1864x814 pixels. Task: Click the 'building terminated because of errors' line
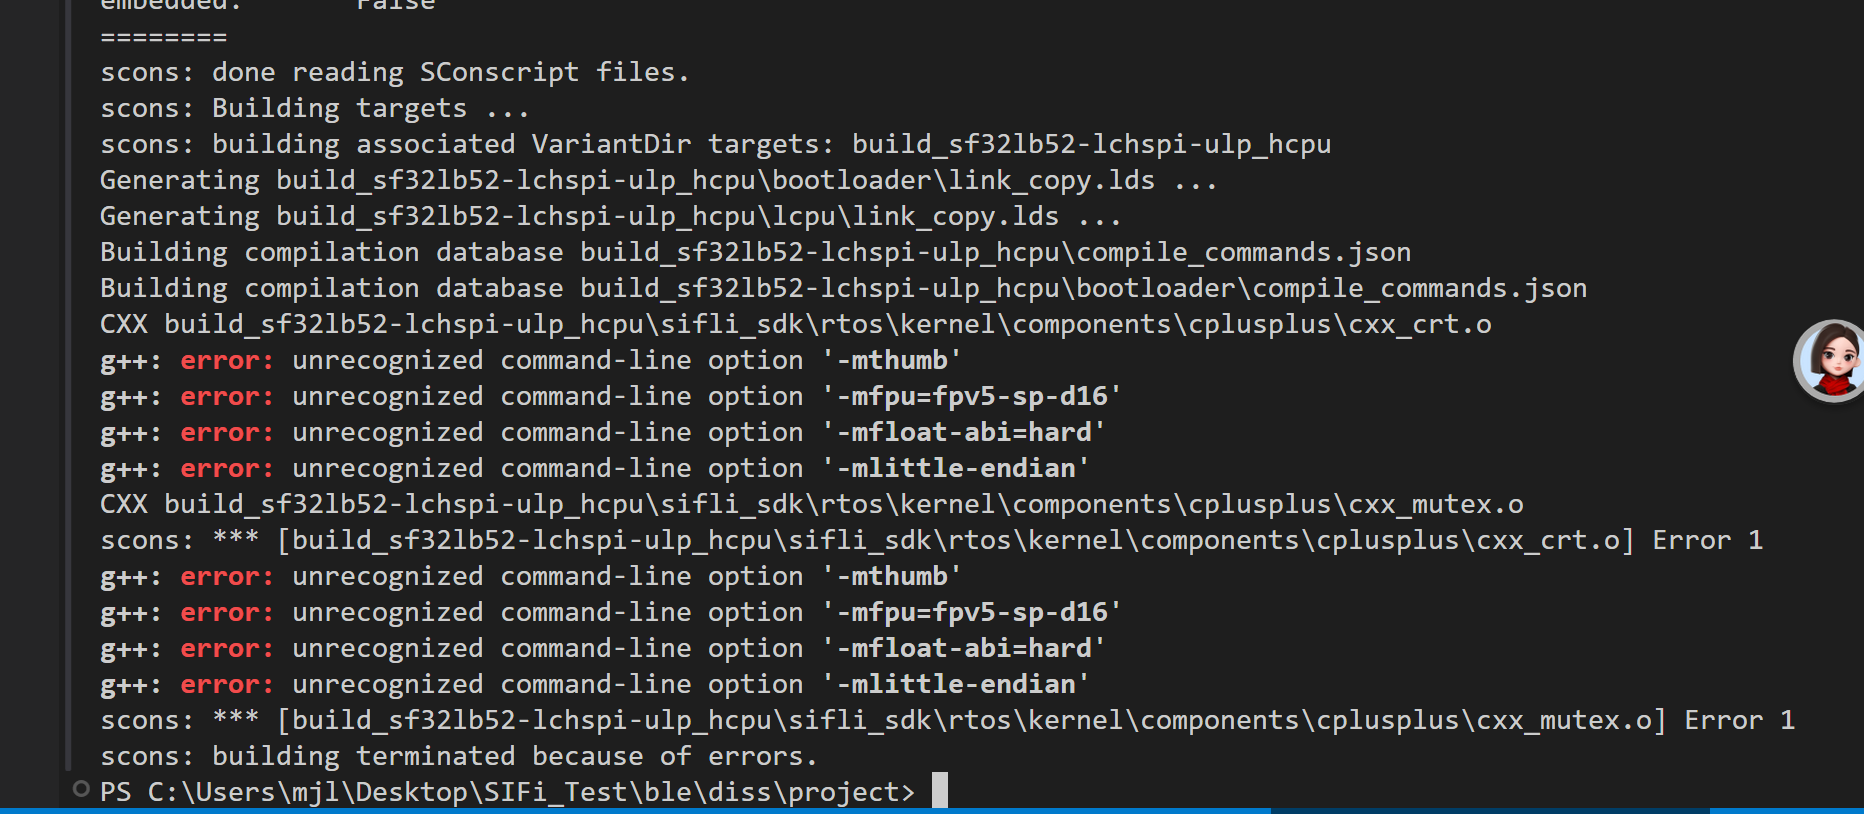(x=459, y=757)
